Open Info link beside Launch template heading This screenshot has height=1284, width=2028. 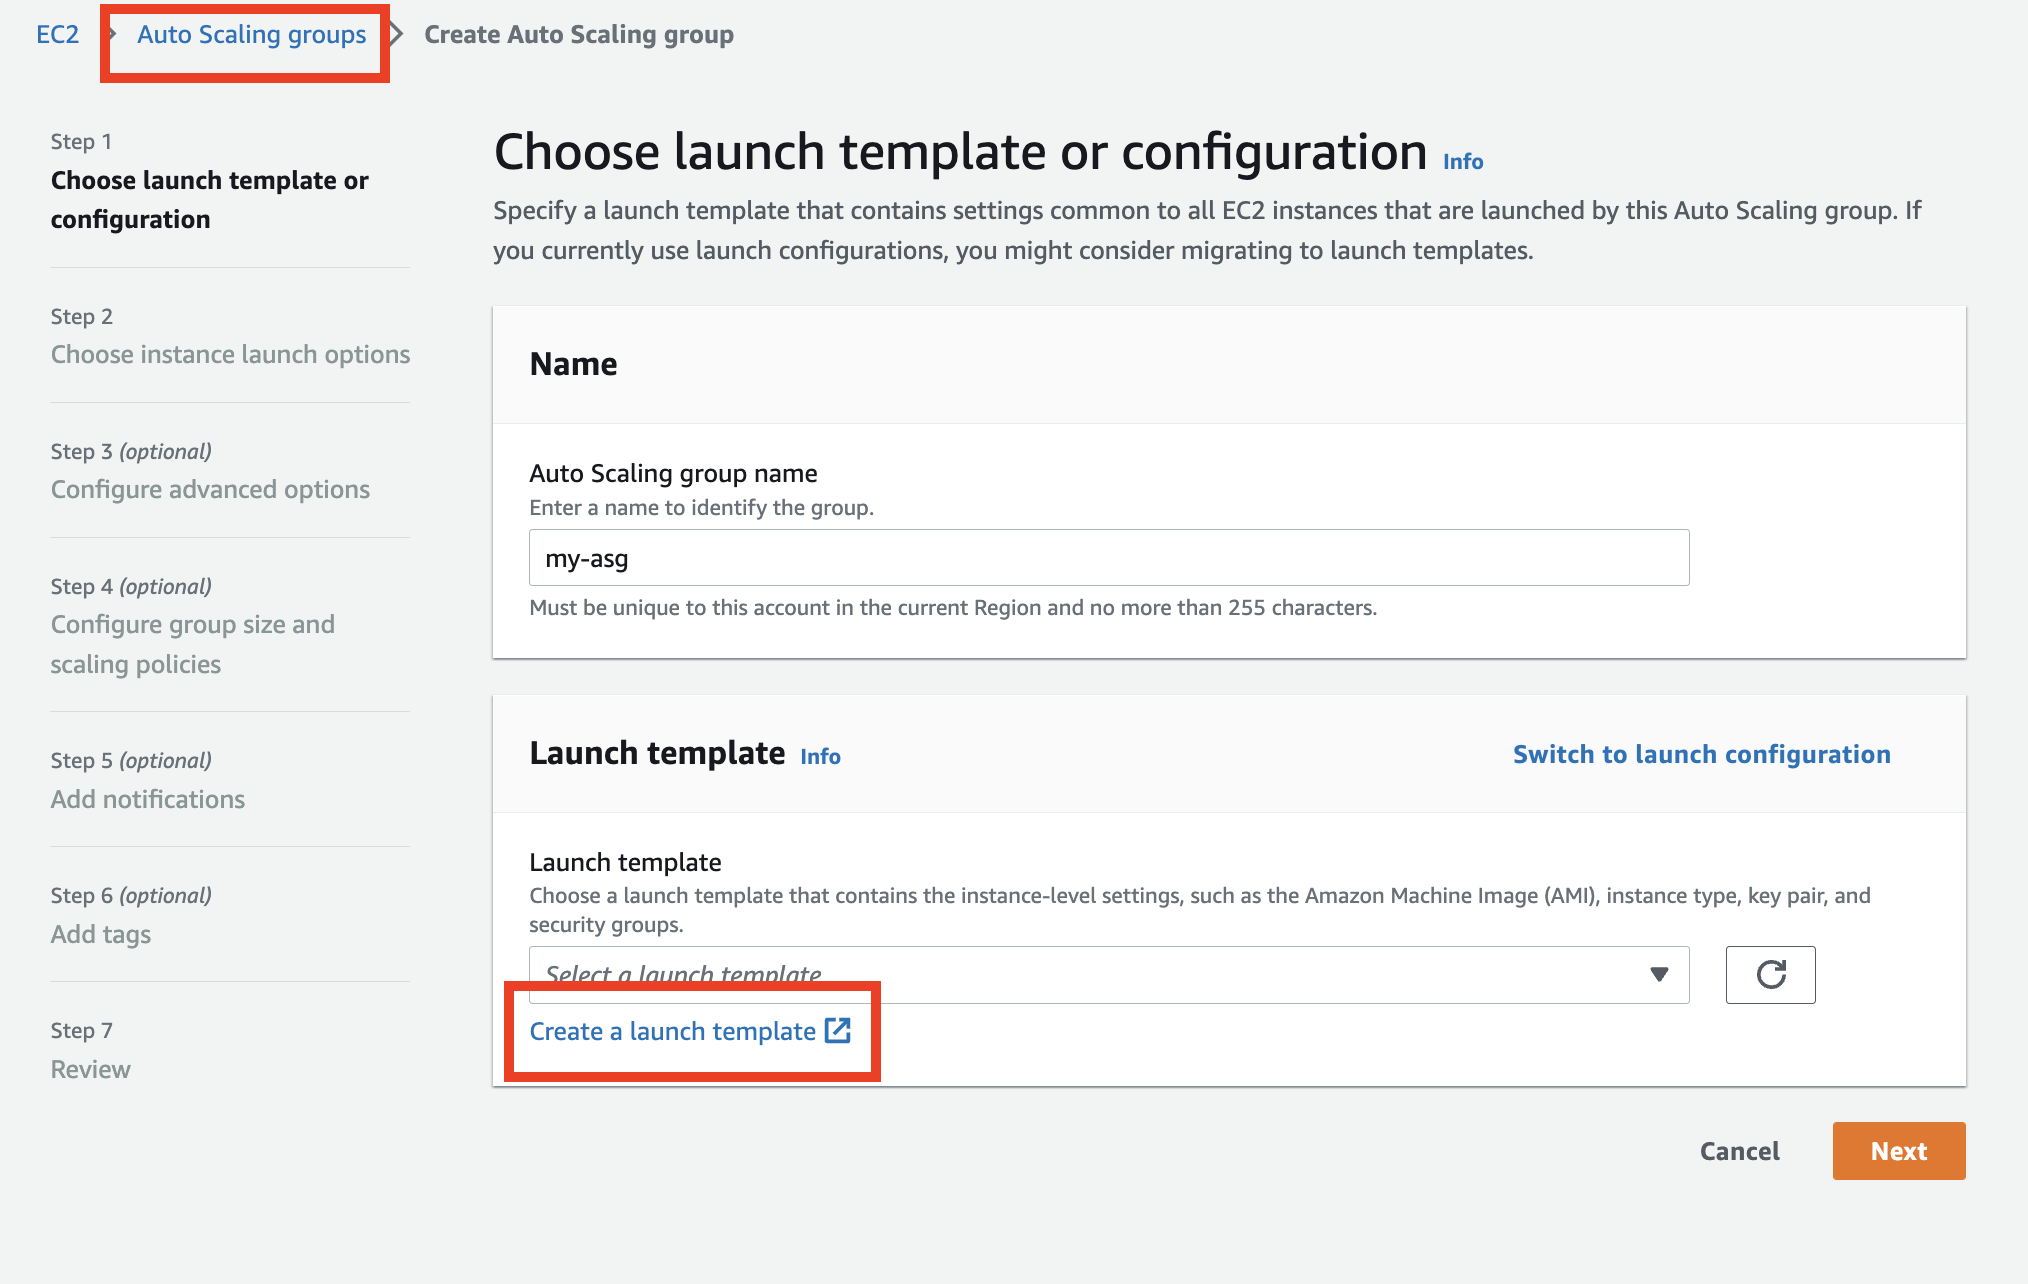tap(820, 756)
